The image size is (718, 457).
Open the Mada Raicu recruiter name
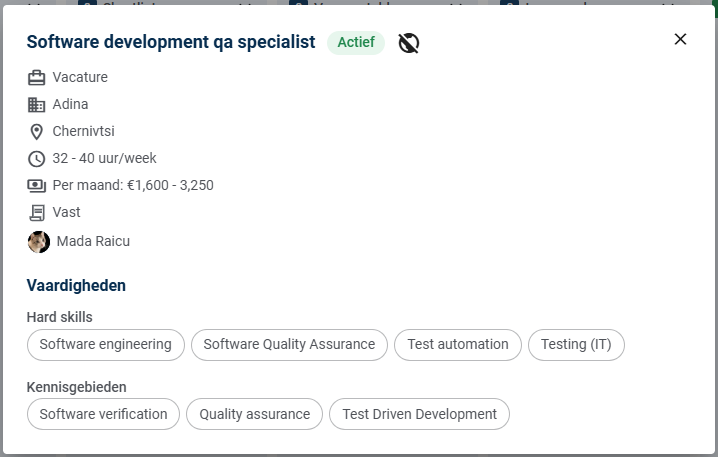[x=93, y=241]
